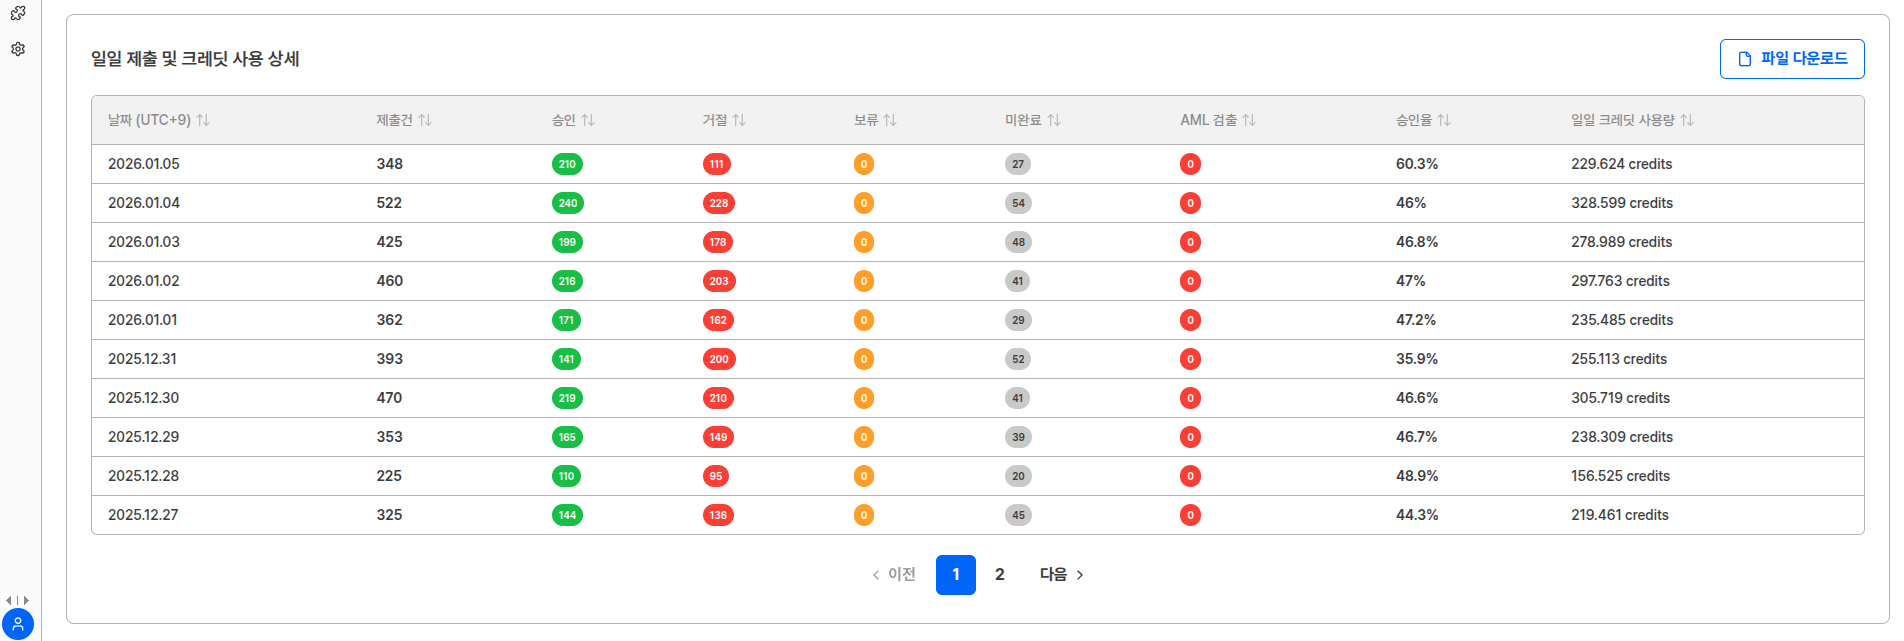Screen dimensions: 1904x641
Task: Select the 297.763 credits cell
Action: click(1620, 281)
